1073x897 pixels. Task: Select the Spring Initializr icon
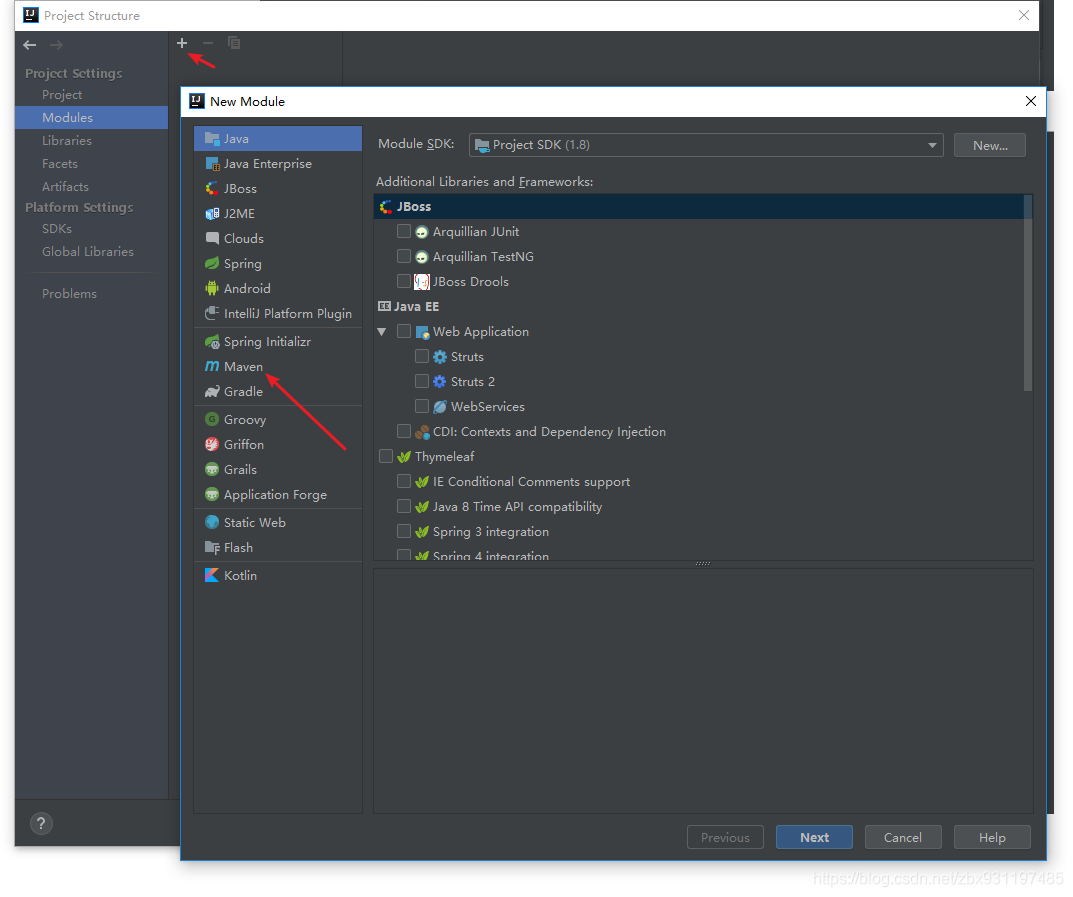click(x=212, y=341)
